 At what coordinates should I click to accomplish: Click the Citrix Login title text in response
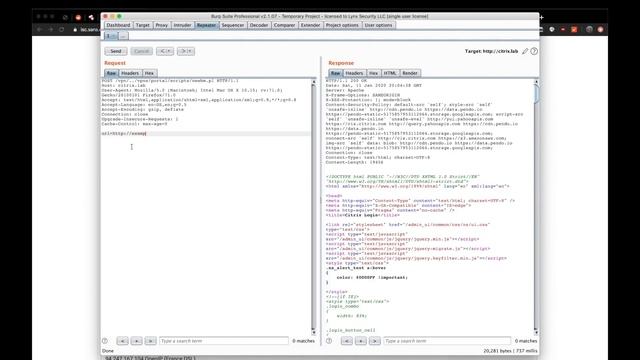coord(362,215)
